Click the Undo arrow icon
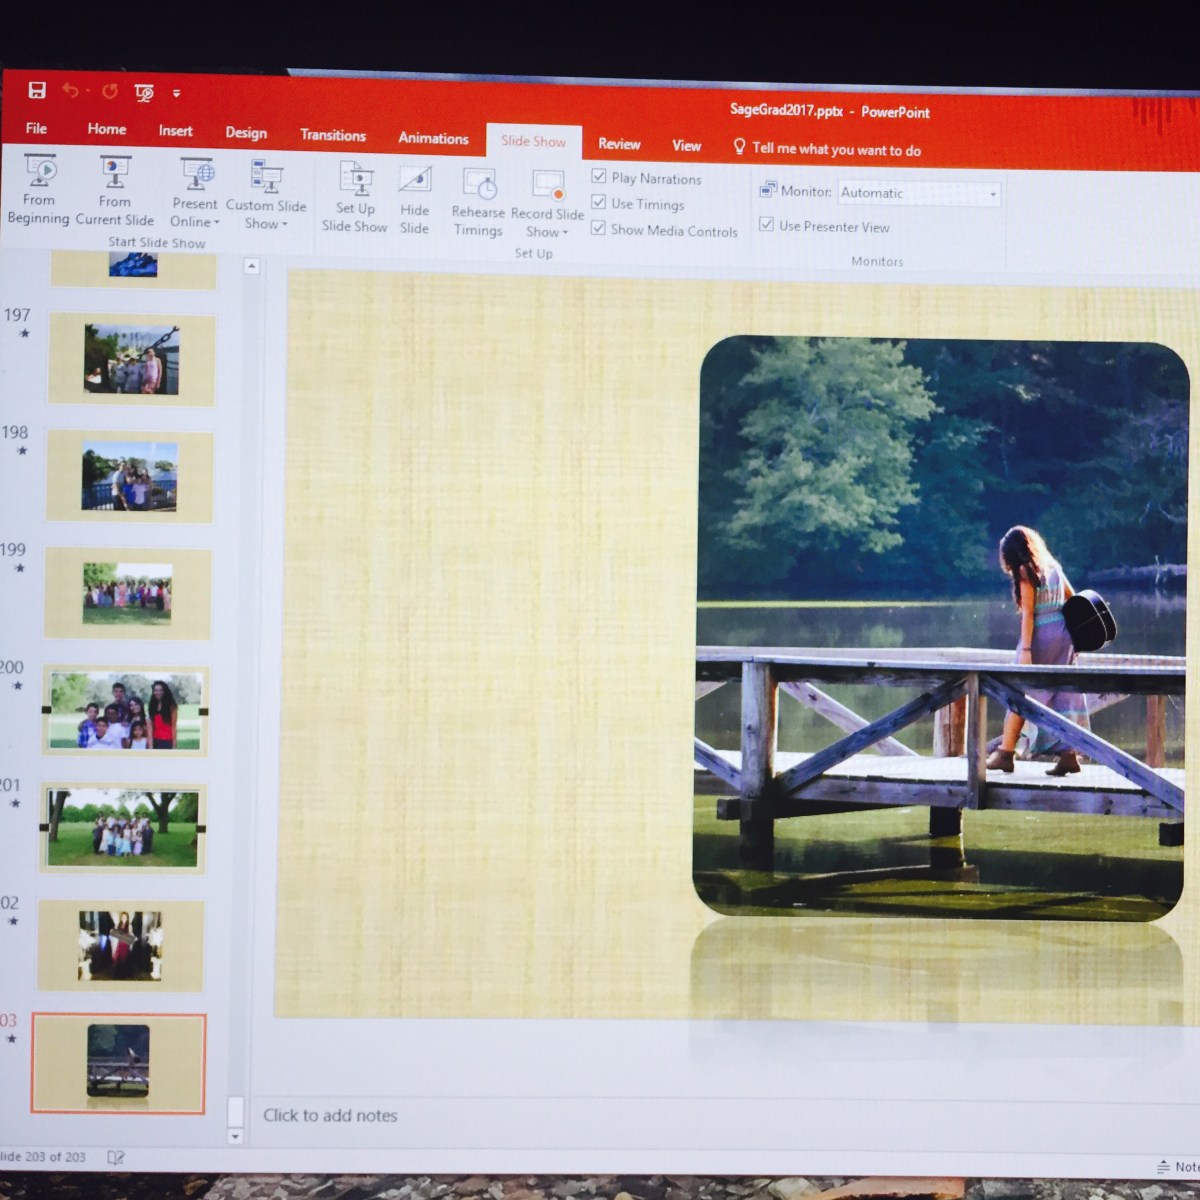The width and height of the screenshot is (1200, 1200). pos(70,91)
